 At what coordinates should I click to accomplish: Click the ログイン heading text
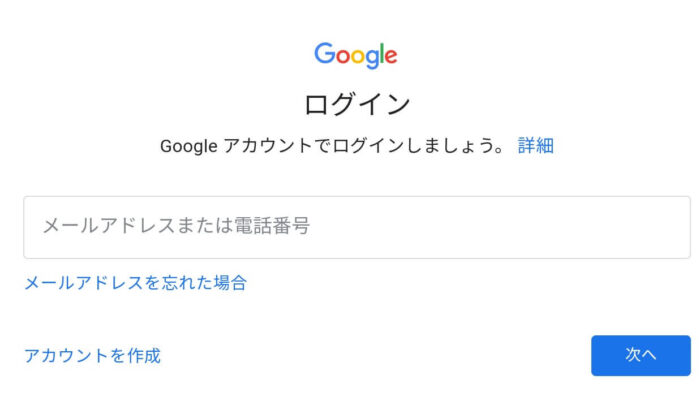(x=357, y=104)
